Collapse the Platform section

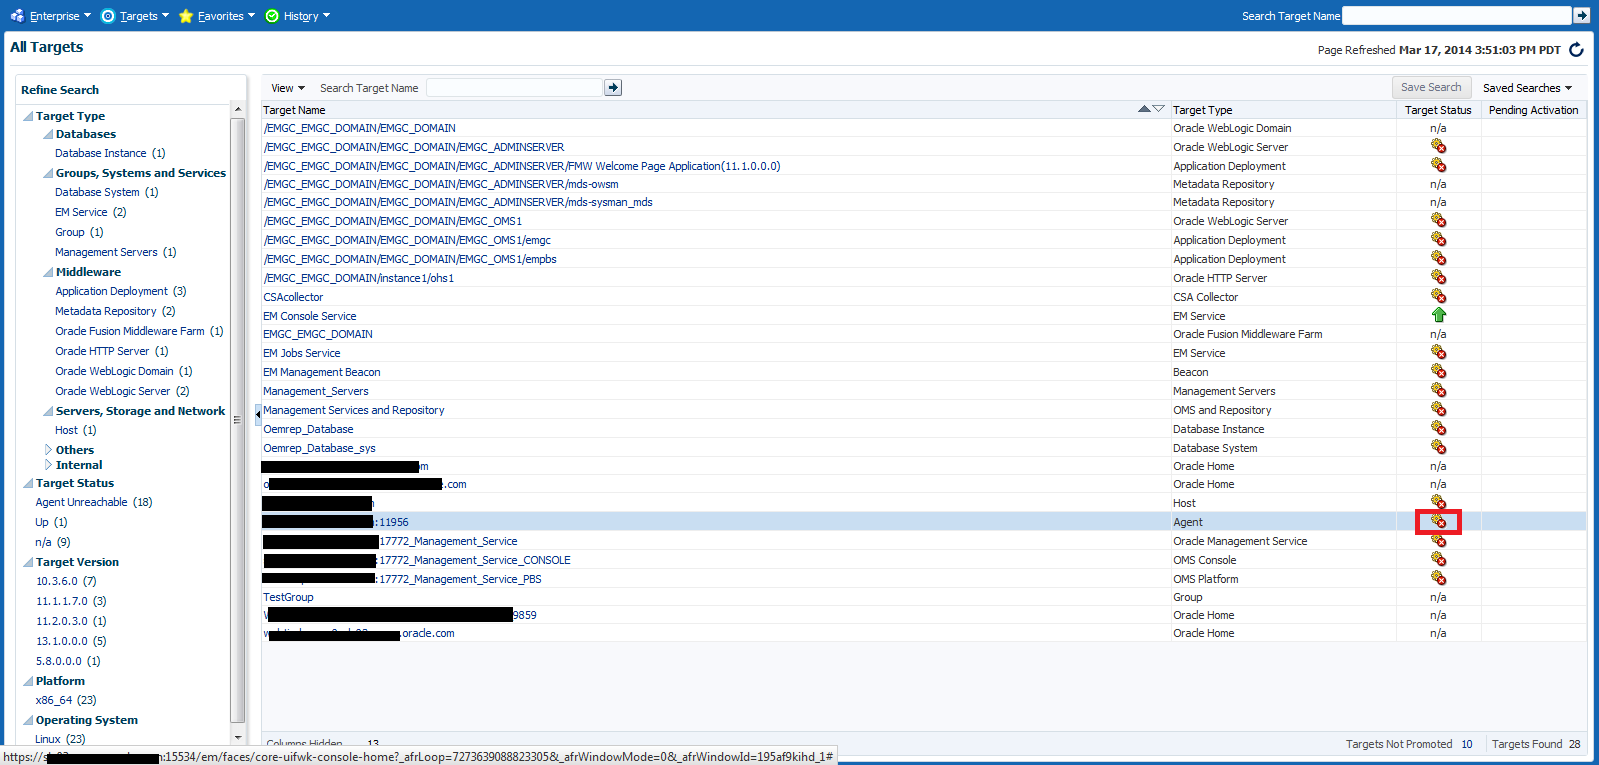28,682
